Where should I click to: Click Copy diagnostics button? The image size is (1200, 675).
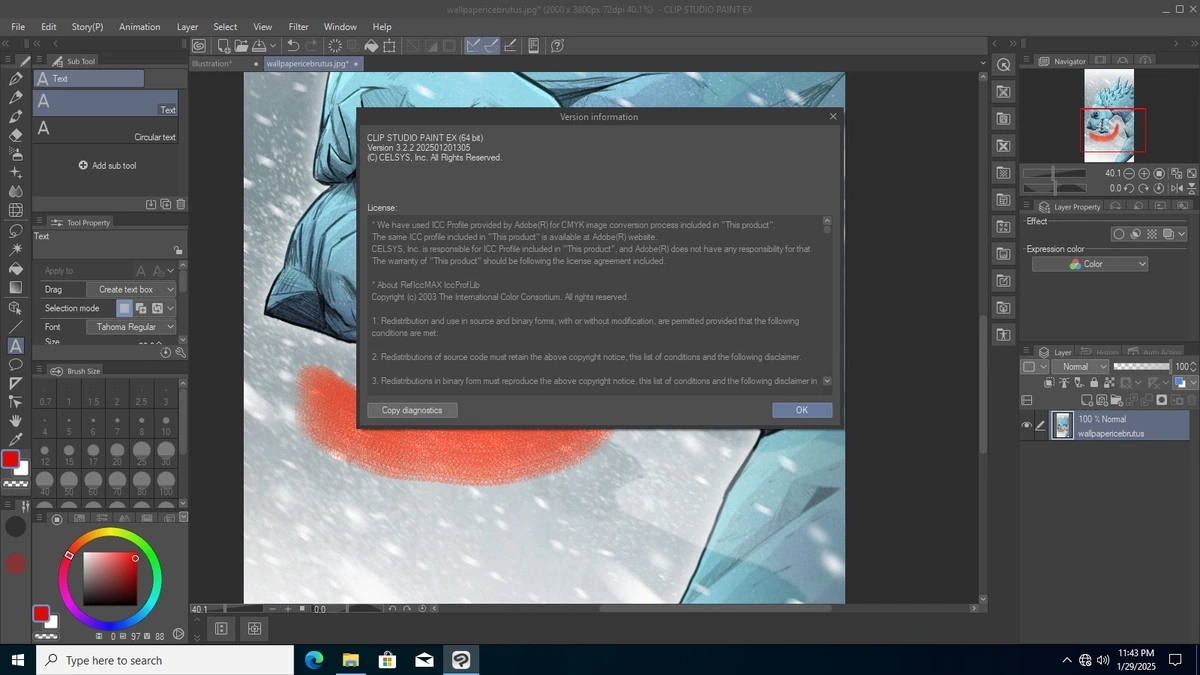(x=412, y=410)
